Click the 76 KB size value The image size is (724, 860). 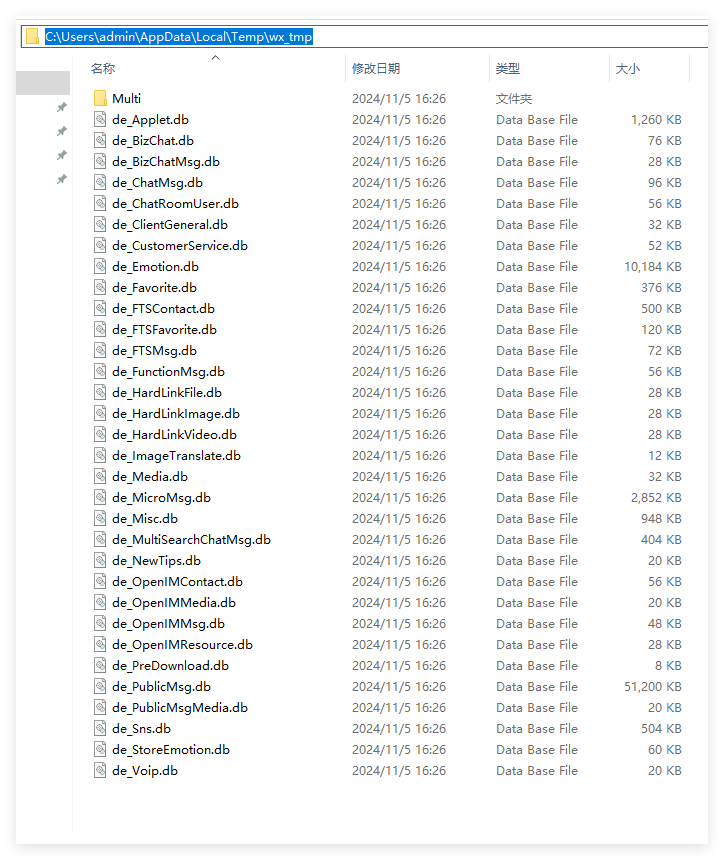665,140
